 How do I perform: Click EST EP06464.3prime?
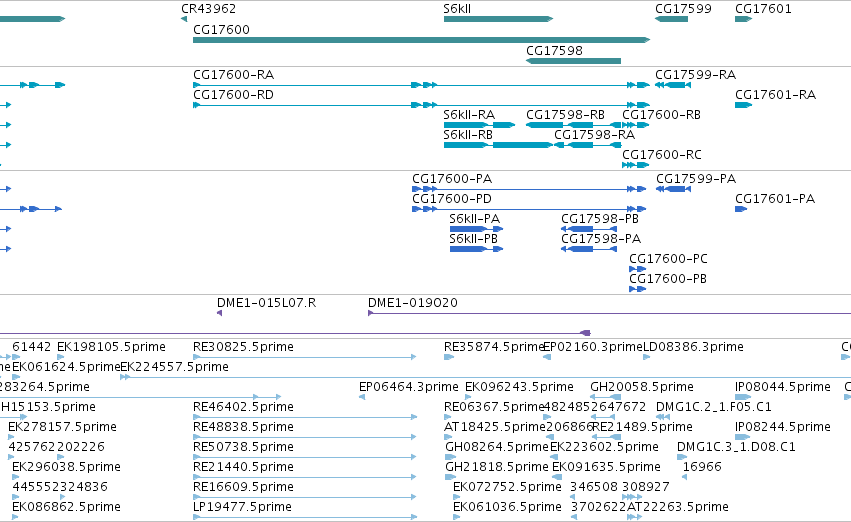409,387
